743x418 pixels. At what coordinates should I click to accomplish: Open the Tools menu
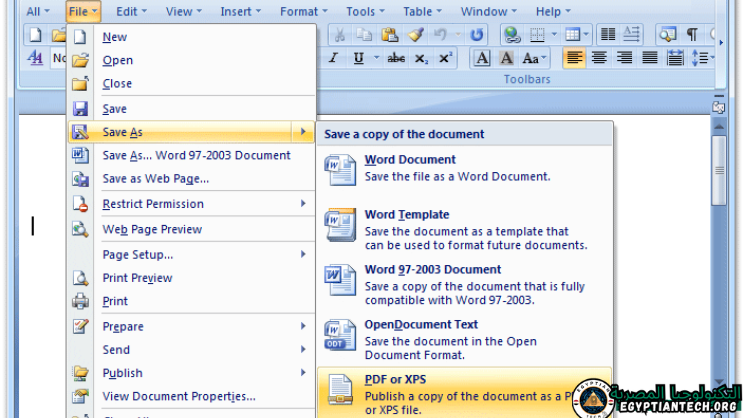click(365, 11)
